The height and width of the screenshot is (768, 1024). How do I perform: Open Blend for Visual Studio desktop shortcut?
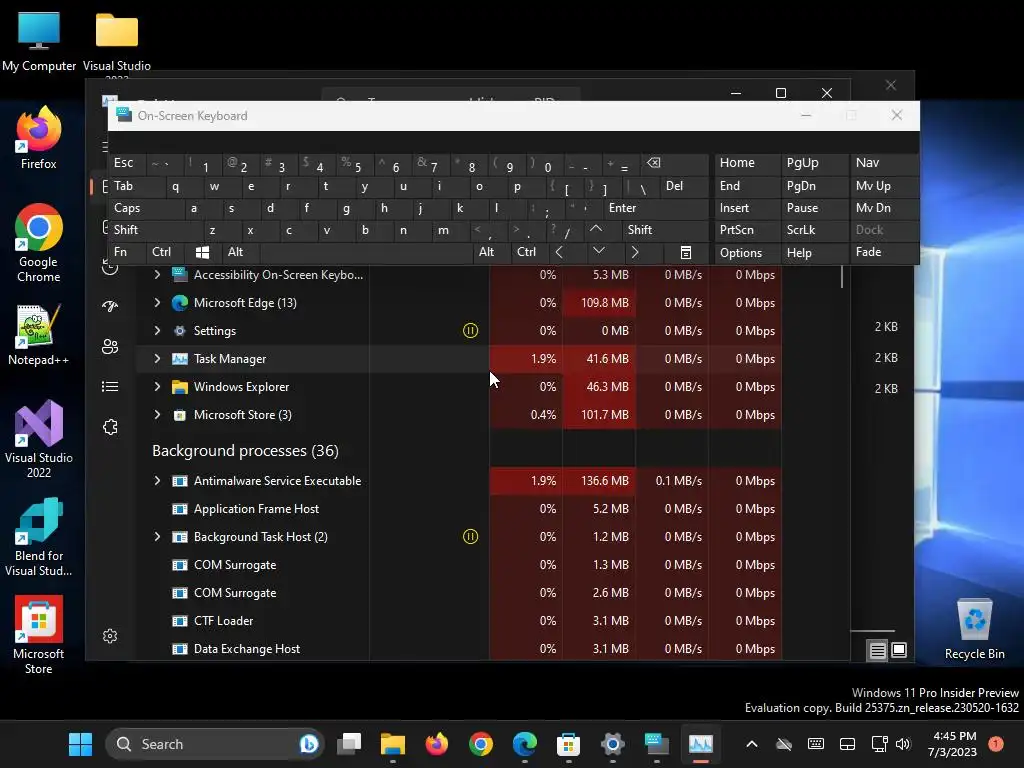tap(39, 537)
